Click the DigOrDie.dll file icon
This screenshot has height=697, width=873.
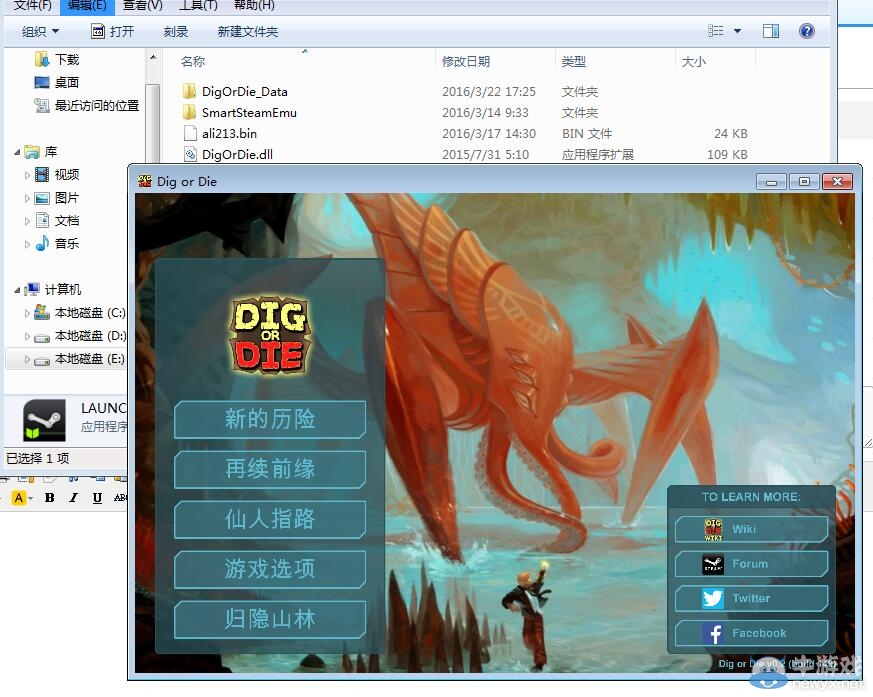pos(190,154)
